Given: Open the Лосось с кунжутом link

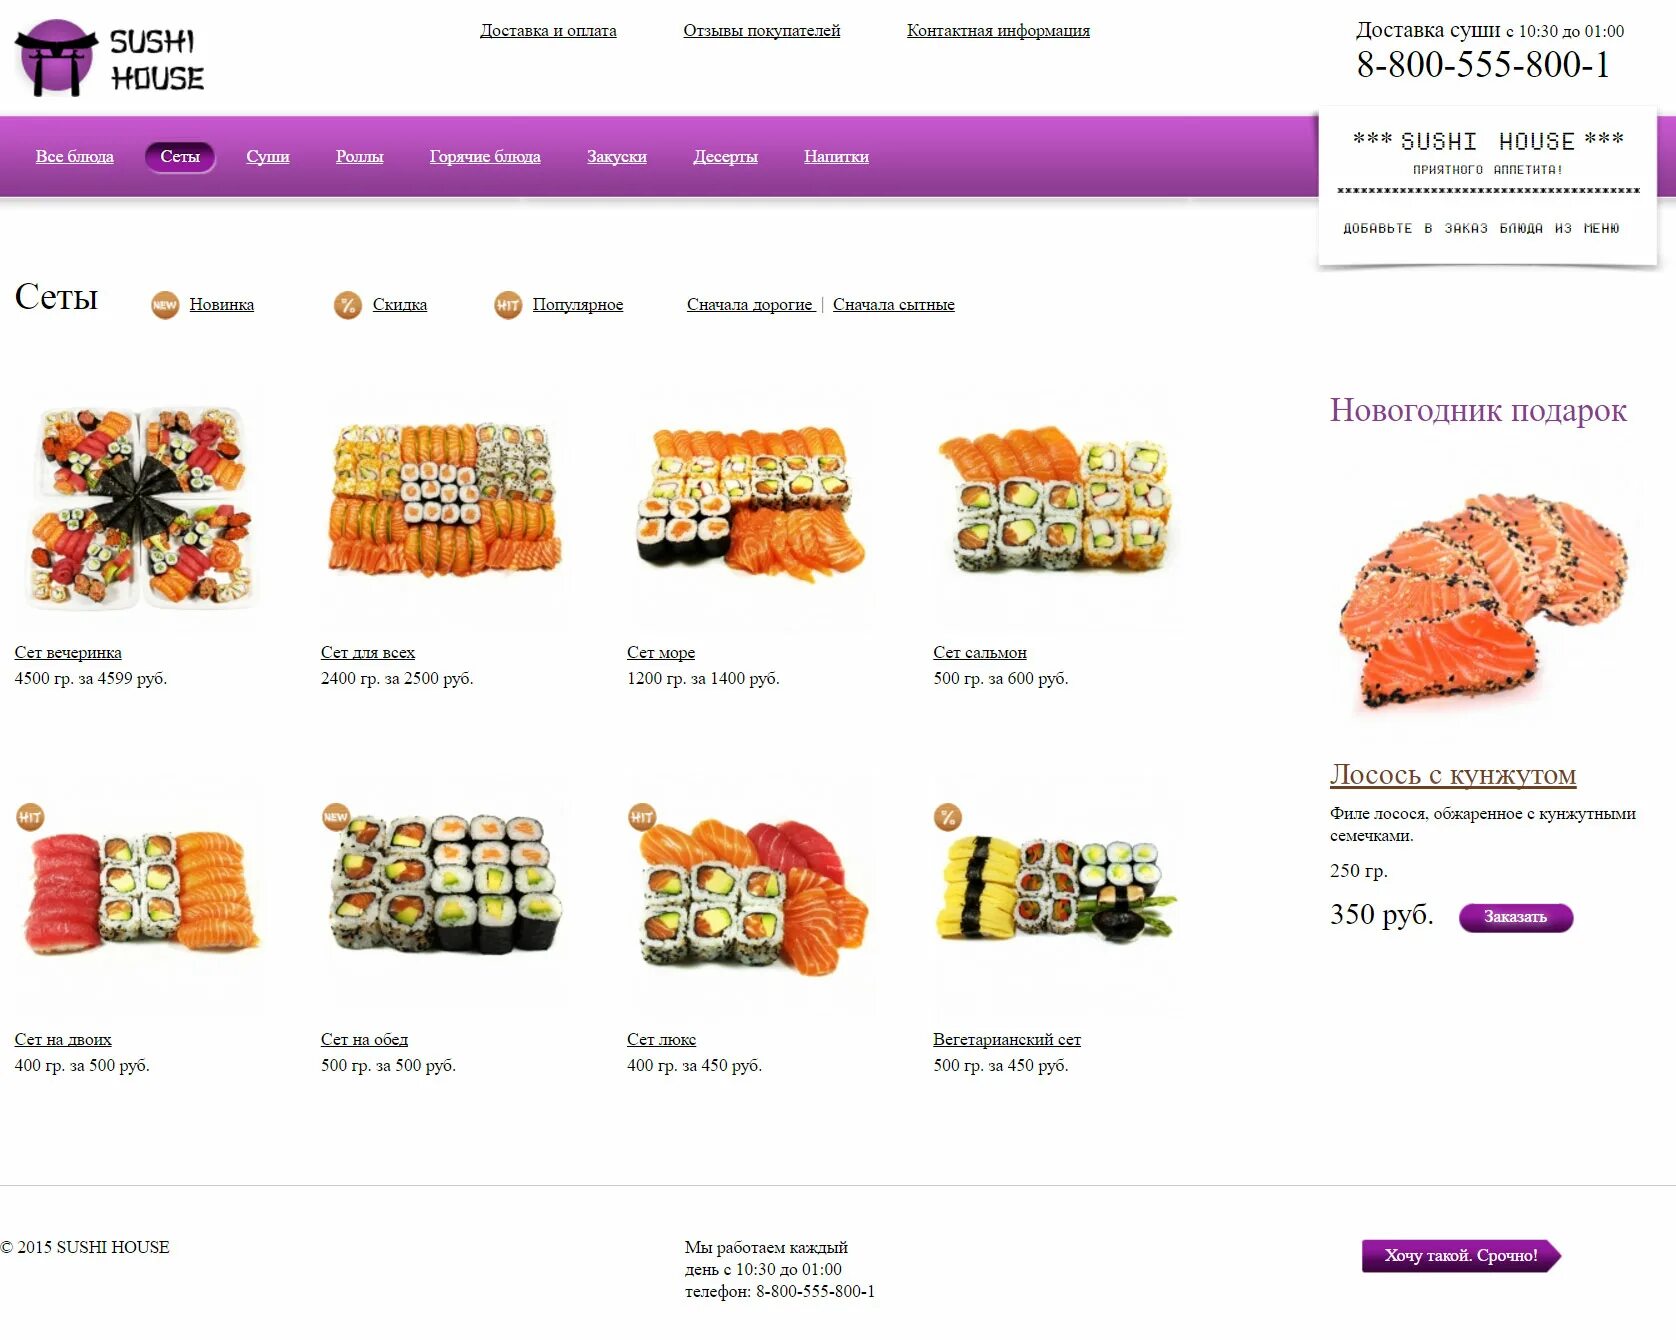Looking at the screenshot, I should click(x=1453, y=775).
